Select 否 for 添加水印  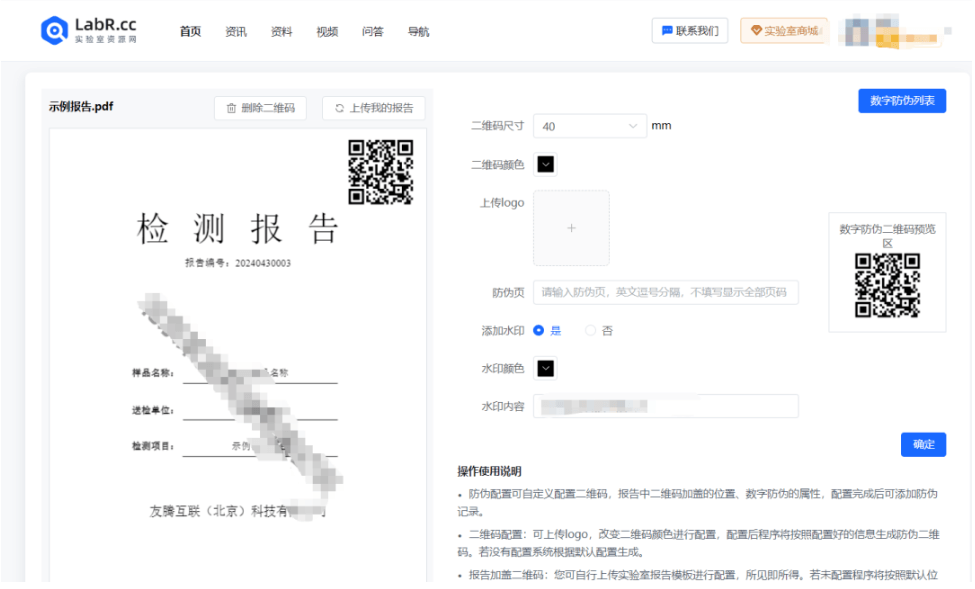click(x=599, y=331)
